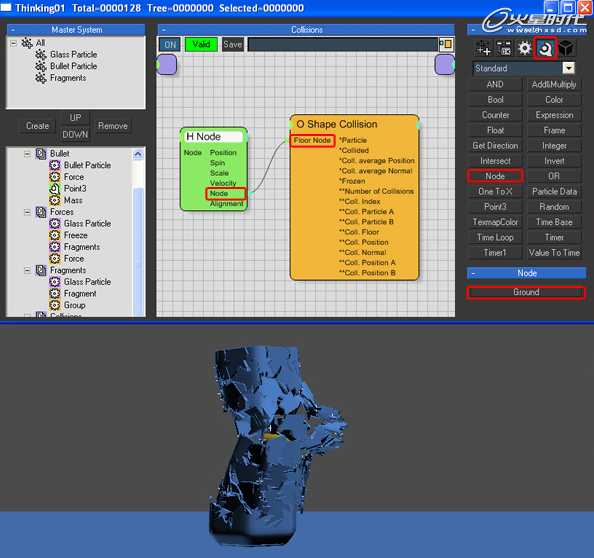Viewport: 594px width, 558px height.
Task: Click the Conditions icon with minus signs
Action: 504,48
